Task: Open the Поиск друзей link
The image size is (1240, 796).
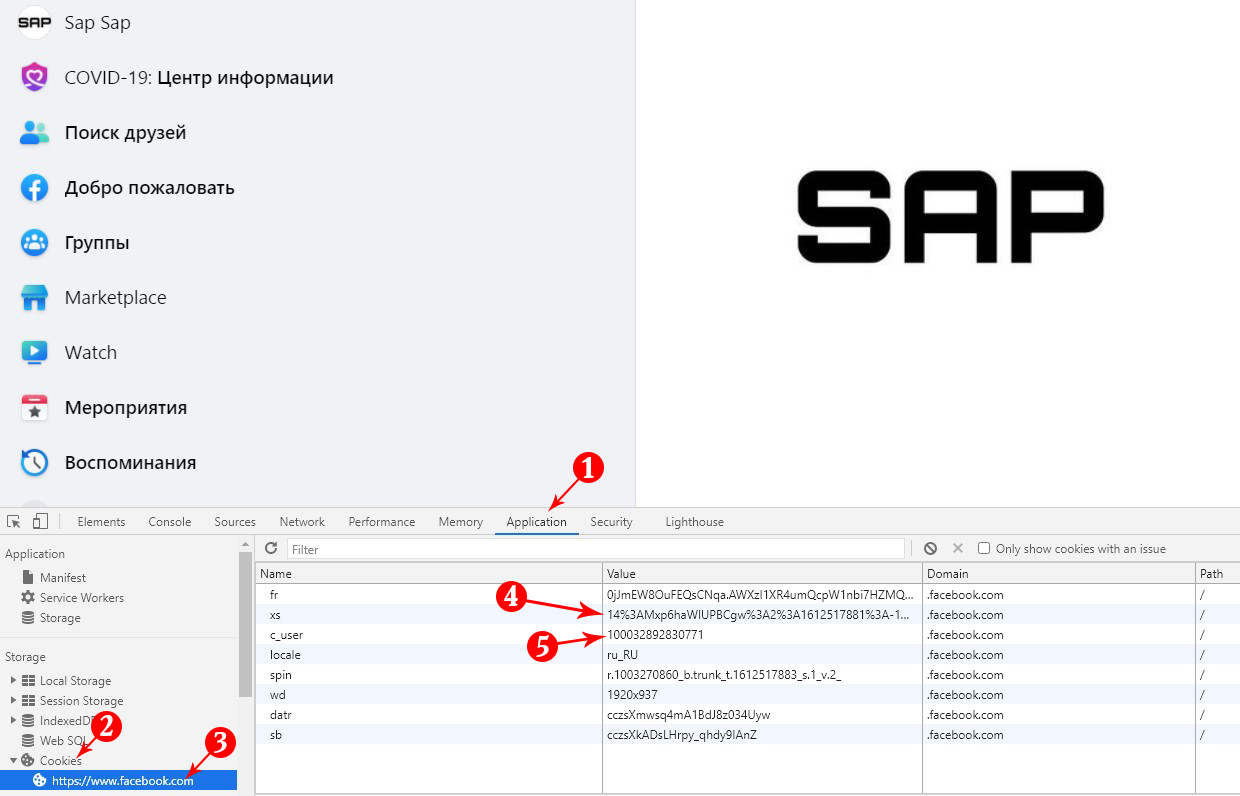Action: point(125,132)
